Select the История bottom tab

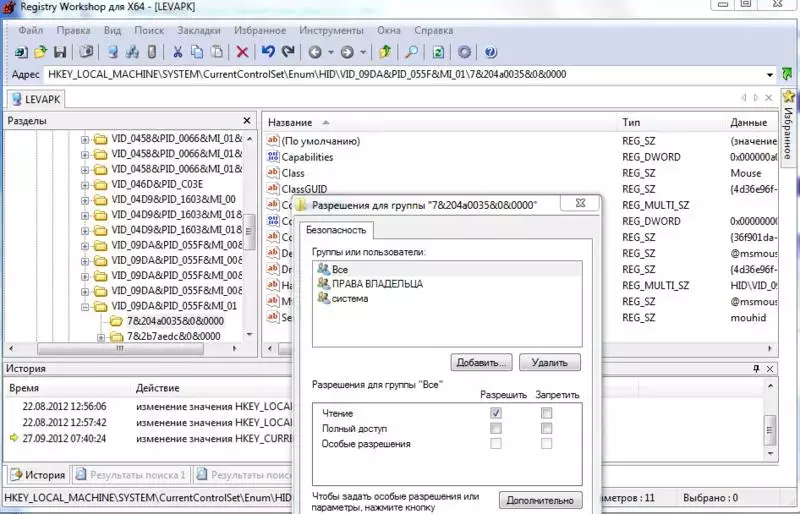[38, 475]
